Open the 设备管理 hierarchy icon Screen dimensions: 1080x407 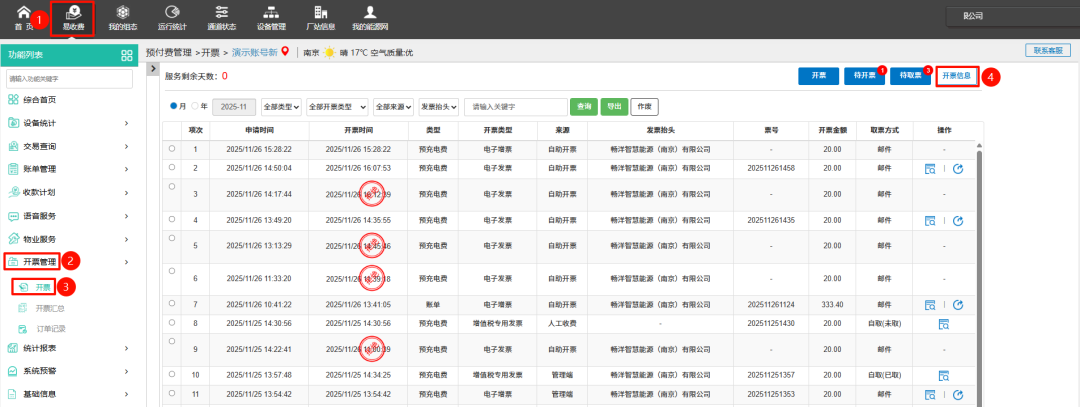[x=271, y=12]
